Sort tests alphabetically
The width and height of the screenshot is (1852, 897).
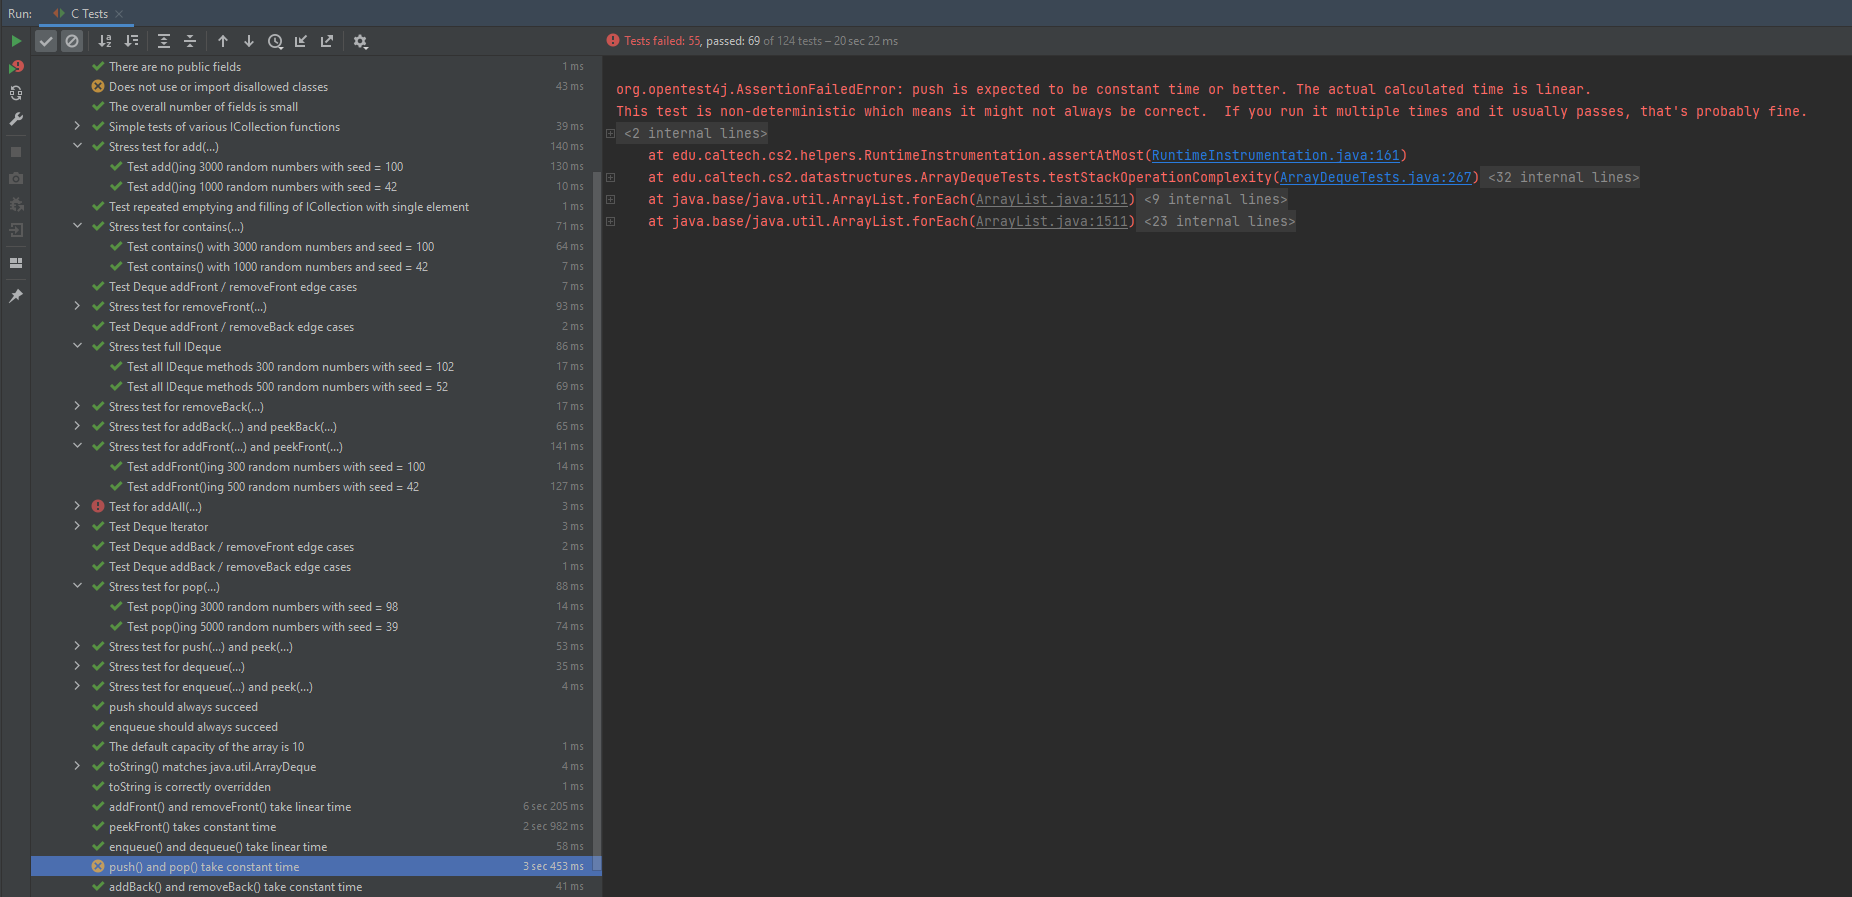[105, 41]
